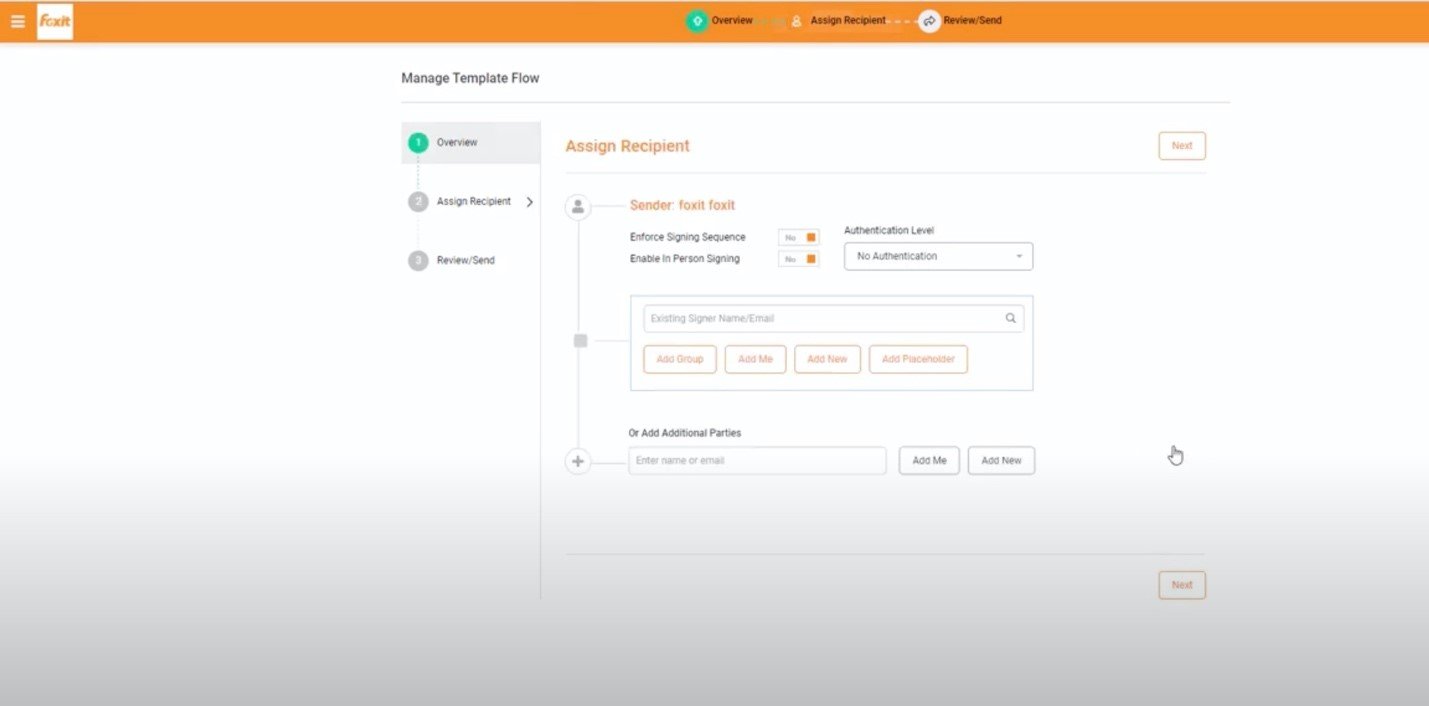Image resolution: width=1429 pixels, height=706 pixels.
Task: Toggle Enforce Signing Sequence switch
Action: 799,238
